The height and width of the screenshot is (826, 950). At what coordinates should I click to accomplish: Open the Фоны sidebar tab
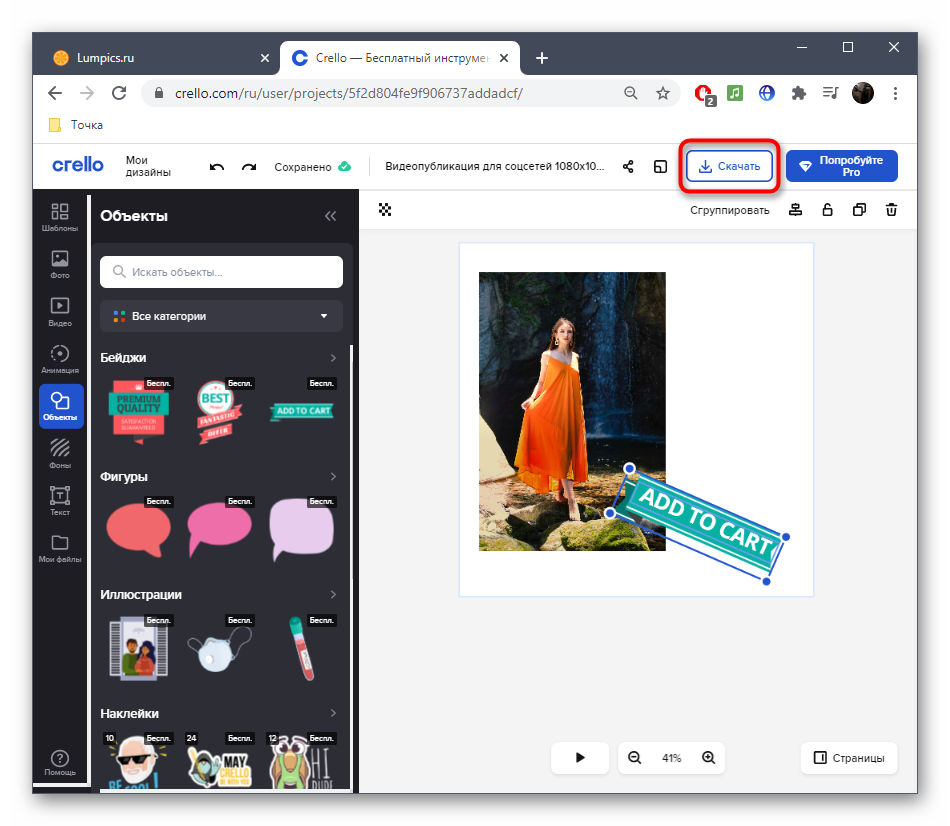click(60, 453)
